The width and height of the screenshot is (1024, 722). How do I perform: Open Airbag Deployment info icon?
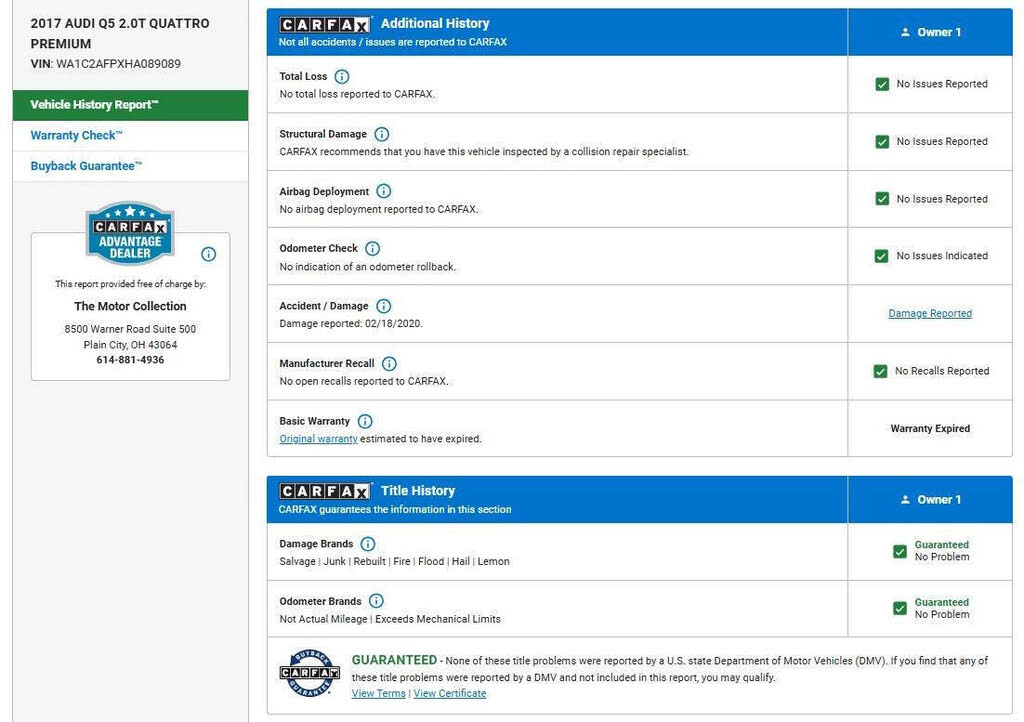[384, 192]
